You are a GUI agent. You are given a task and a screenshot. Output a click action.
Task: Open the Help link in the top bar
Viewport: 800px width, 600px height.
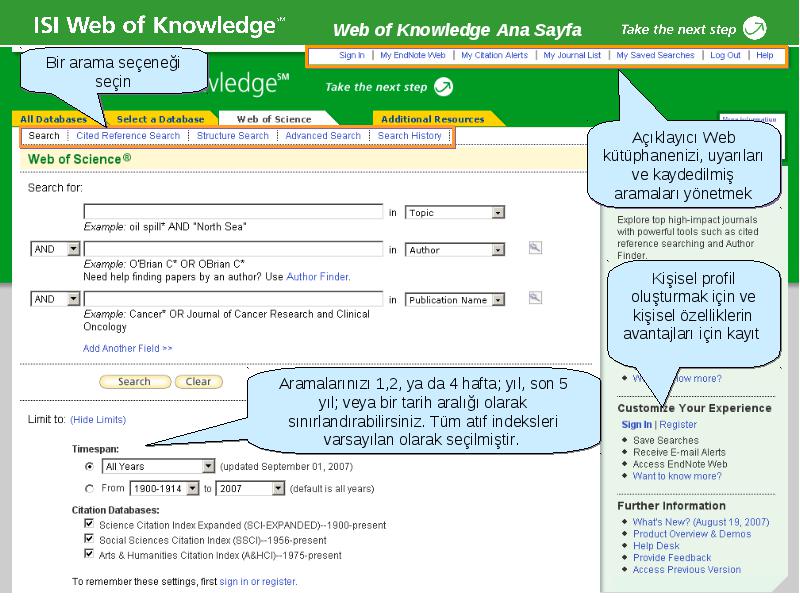765,55
